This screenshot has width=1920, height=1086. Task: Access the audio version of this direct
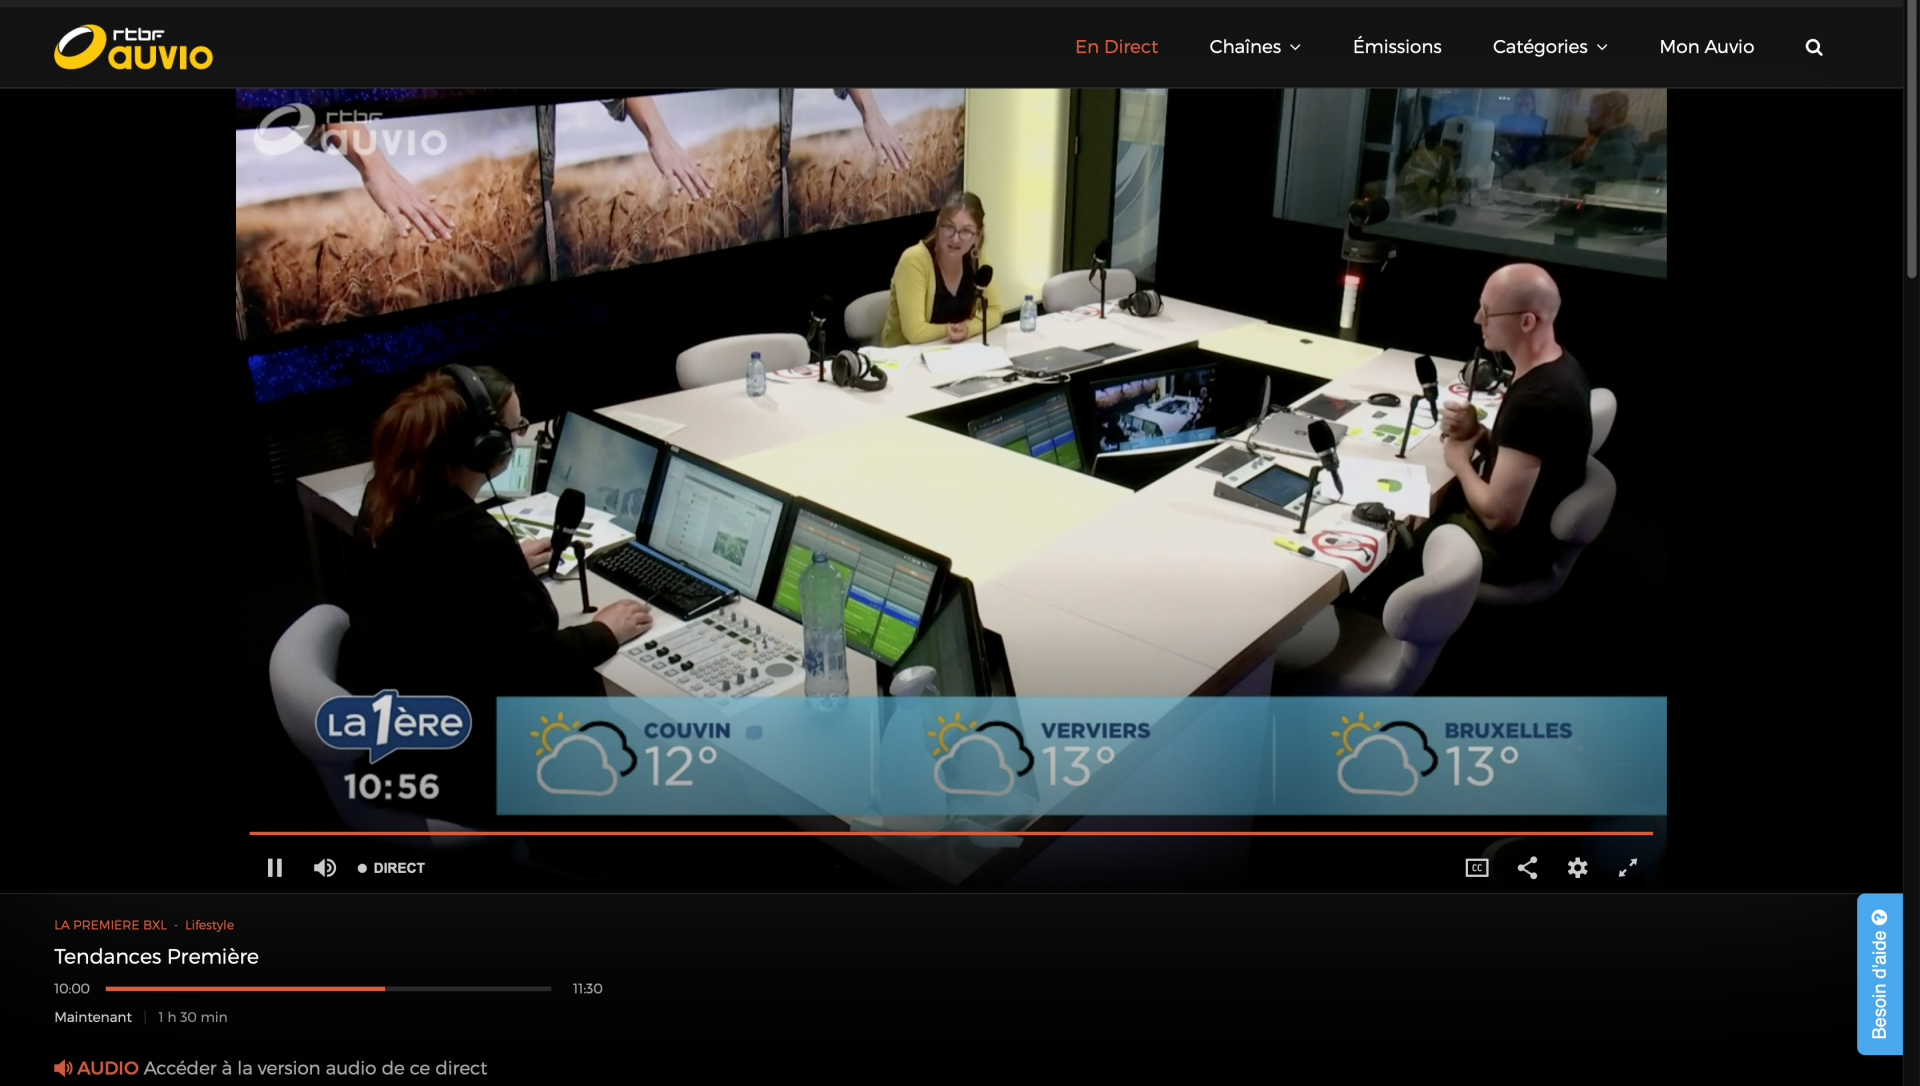315,1068
